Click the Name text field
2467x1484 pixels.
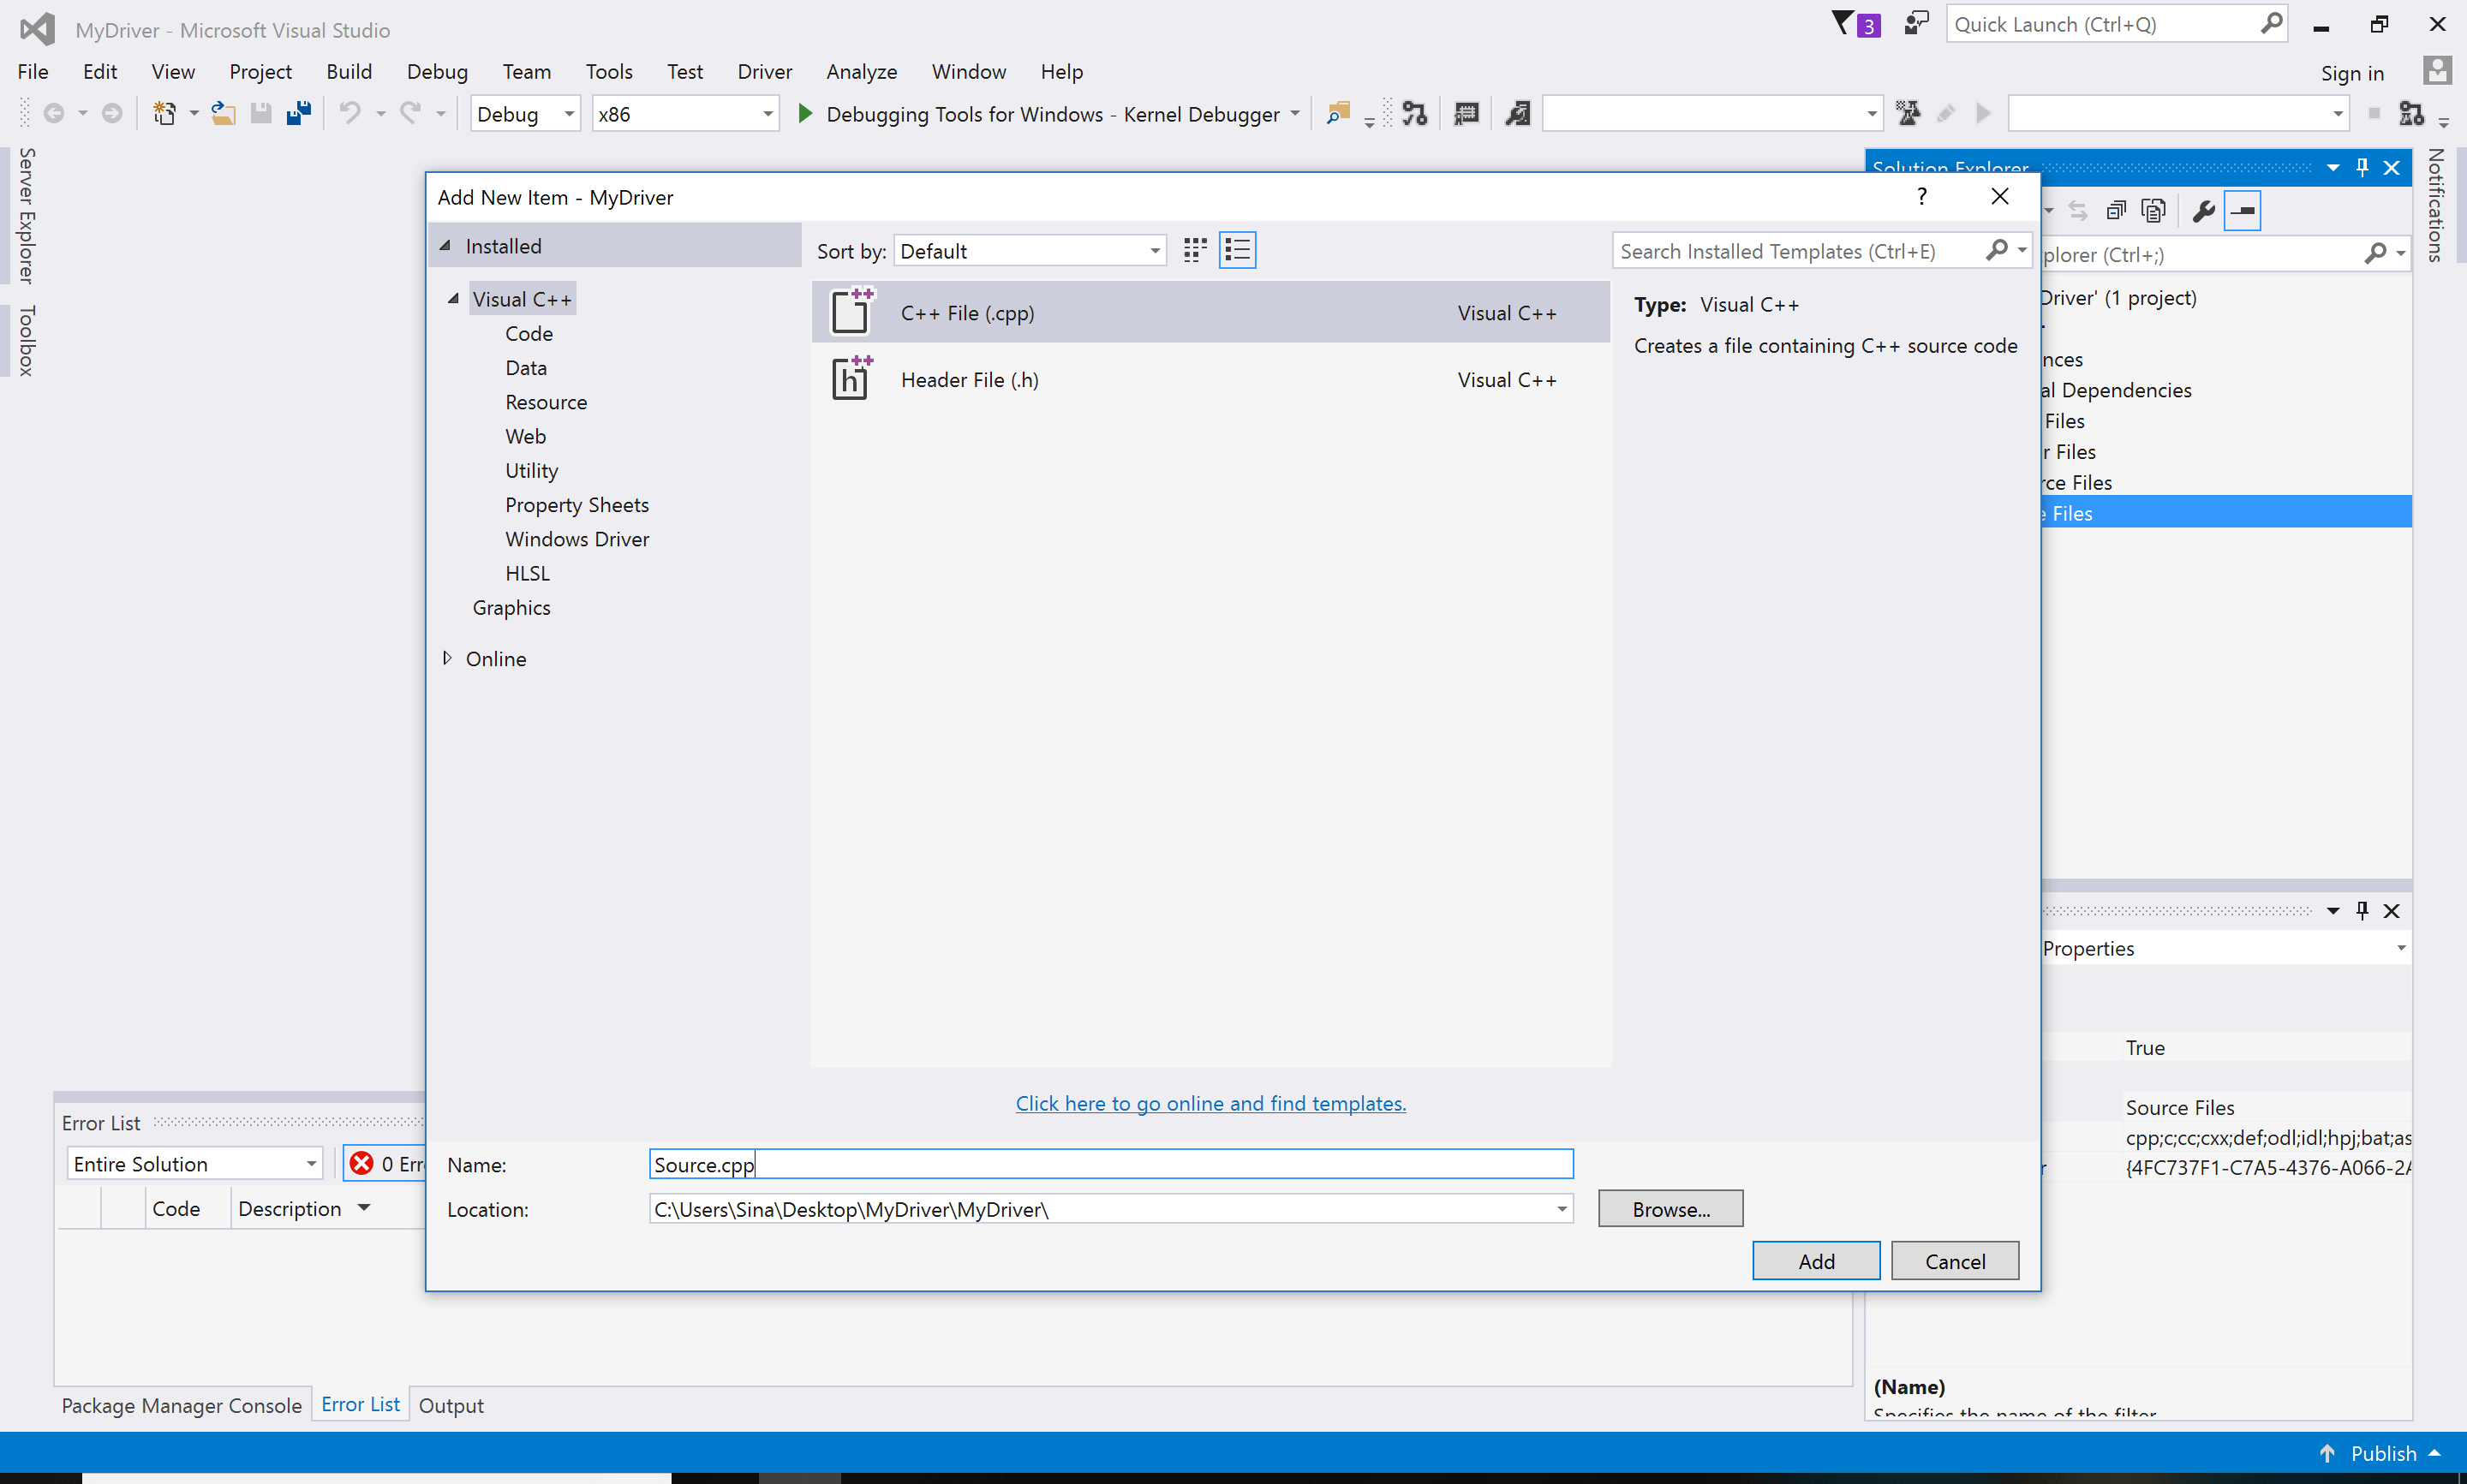tap(1110, 1164)
